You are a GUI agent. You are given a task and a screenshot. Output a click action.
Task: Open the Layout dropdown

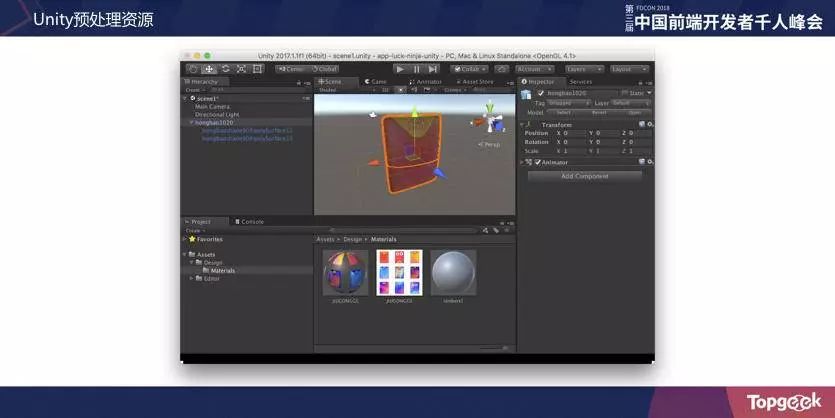[x=629, y=69]
